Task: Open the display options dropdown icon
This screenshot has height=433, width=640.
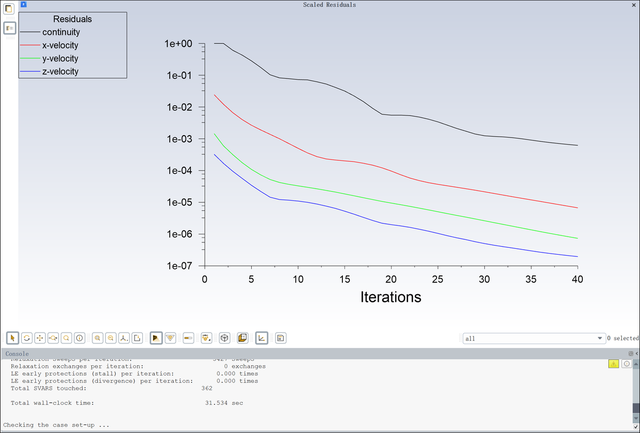Action: point(207,338)
